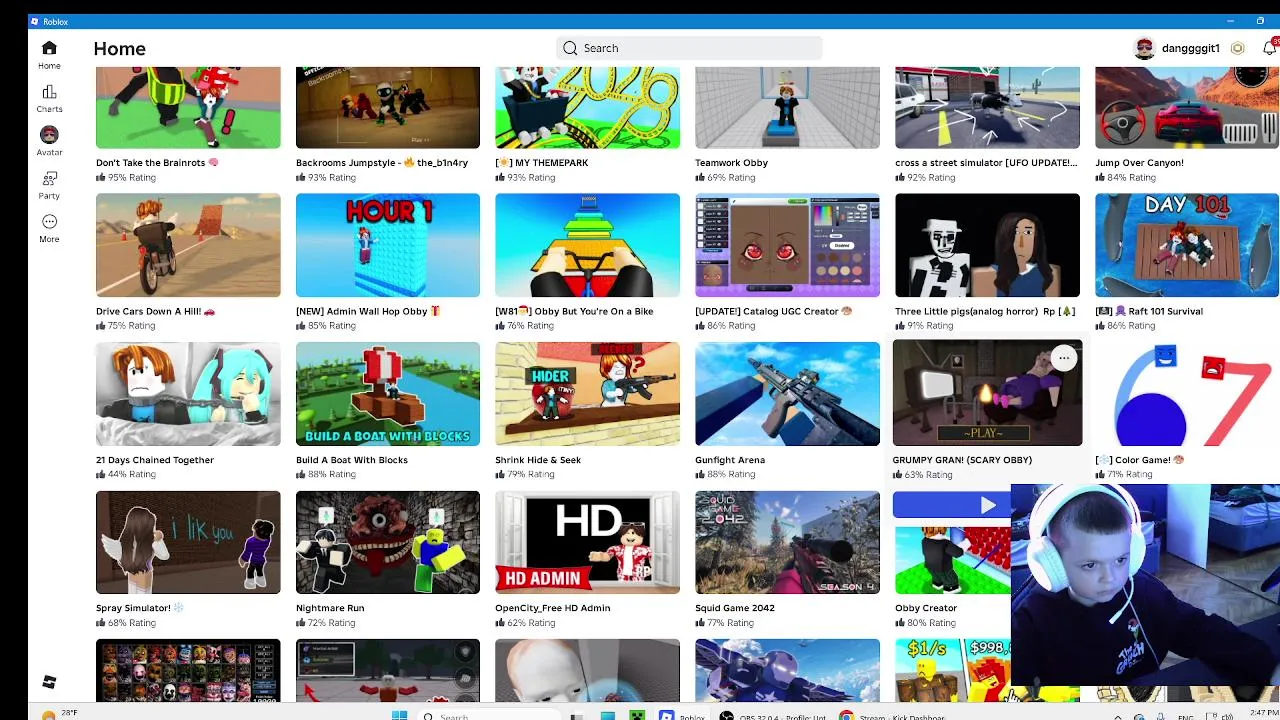Open Shrink Hide & Seek thumbnail
This screenshot has width=1280, height=720.
click(x=587, y=394)
